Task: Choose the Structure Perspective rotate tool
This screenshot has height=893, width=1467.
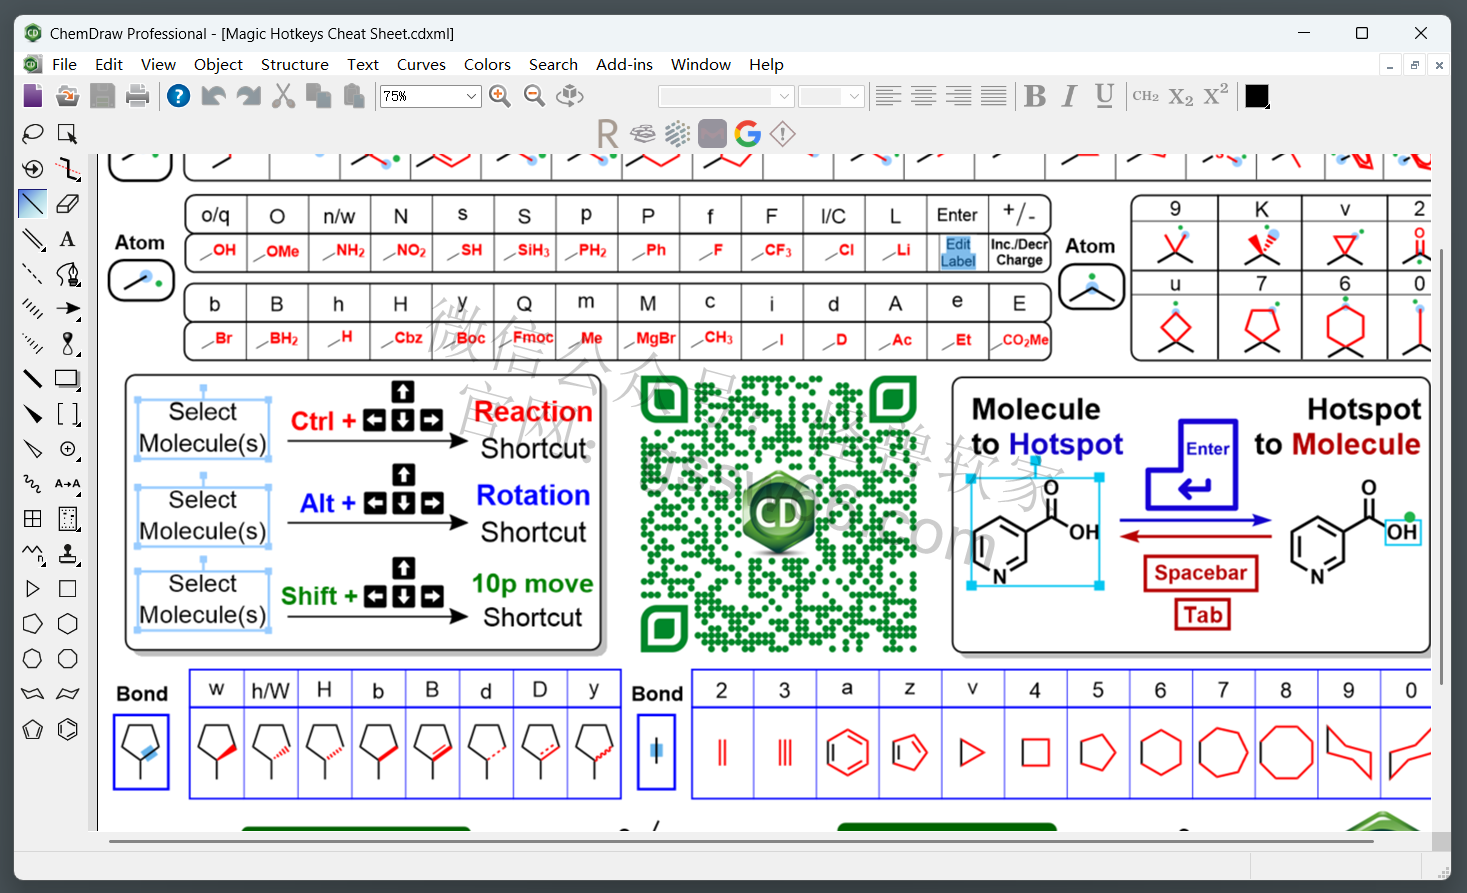Action: [33, 168]
